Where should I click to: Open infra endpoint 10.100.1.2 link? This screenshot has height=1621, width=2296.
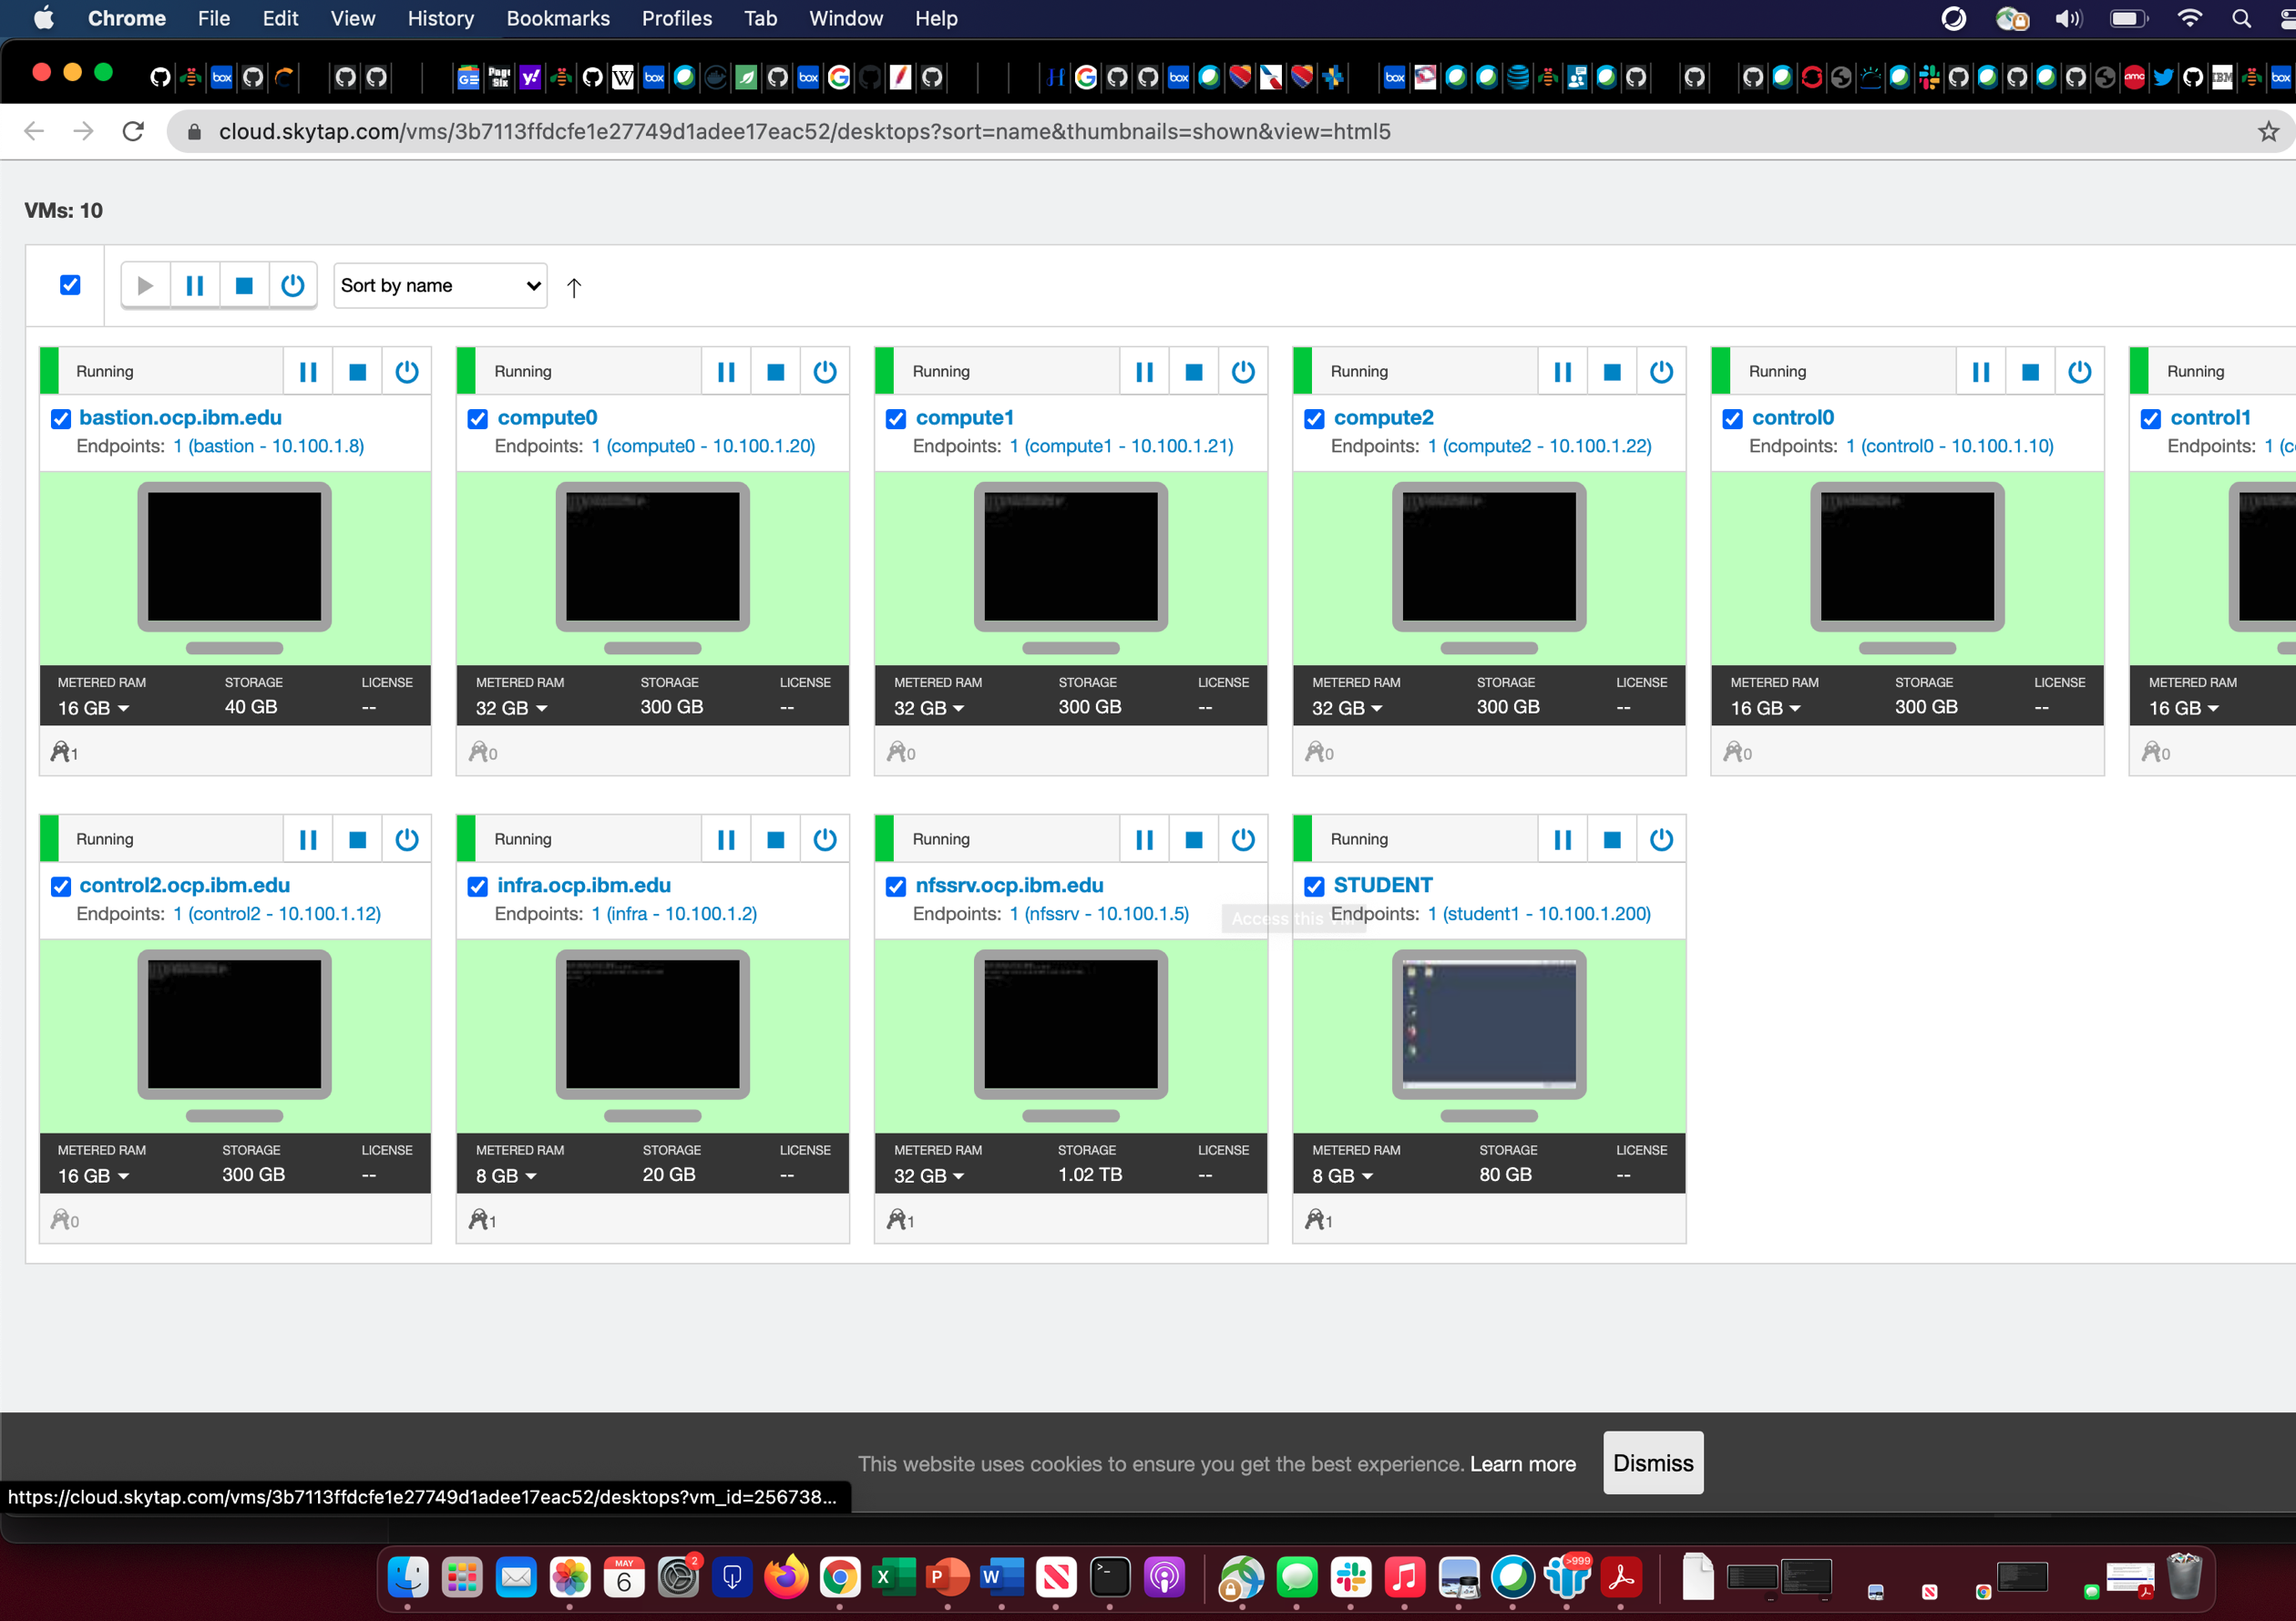pyautogui.click(x=674, y=914)
